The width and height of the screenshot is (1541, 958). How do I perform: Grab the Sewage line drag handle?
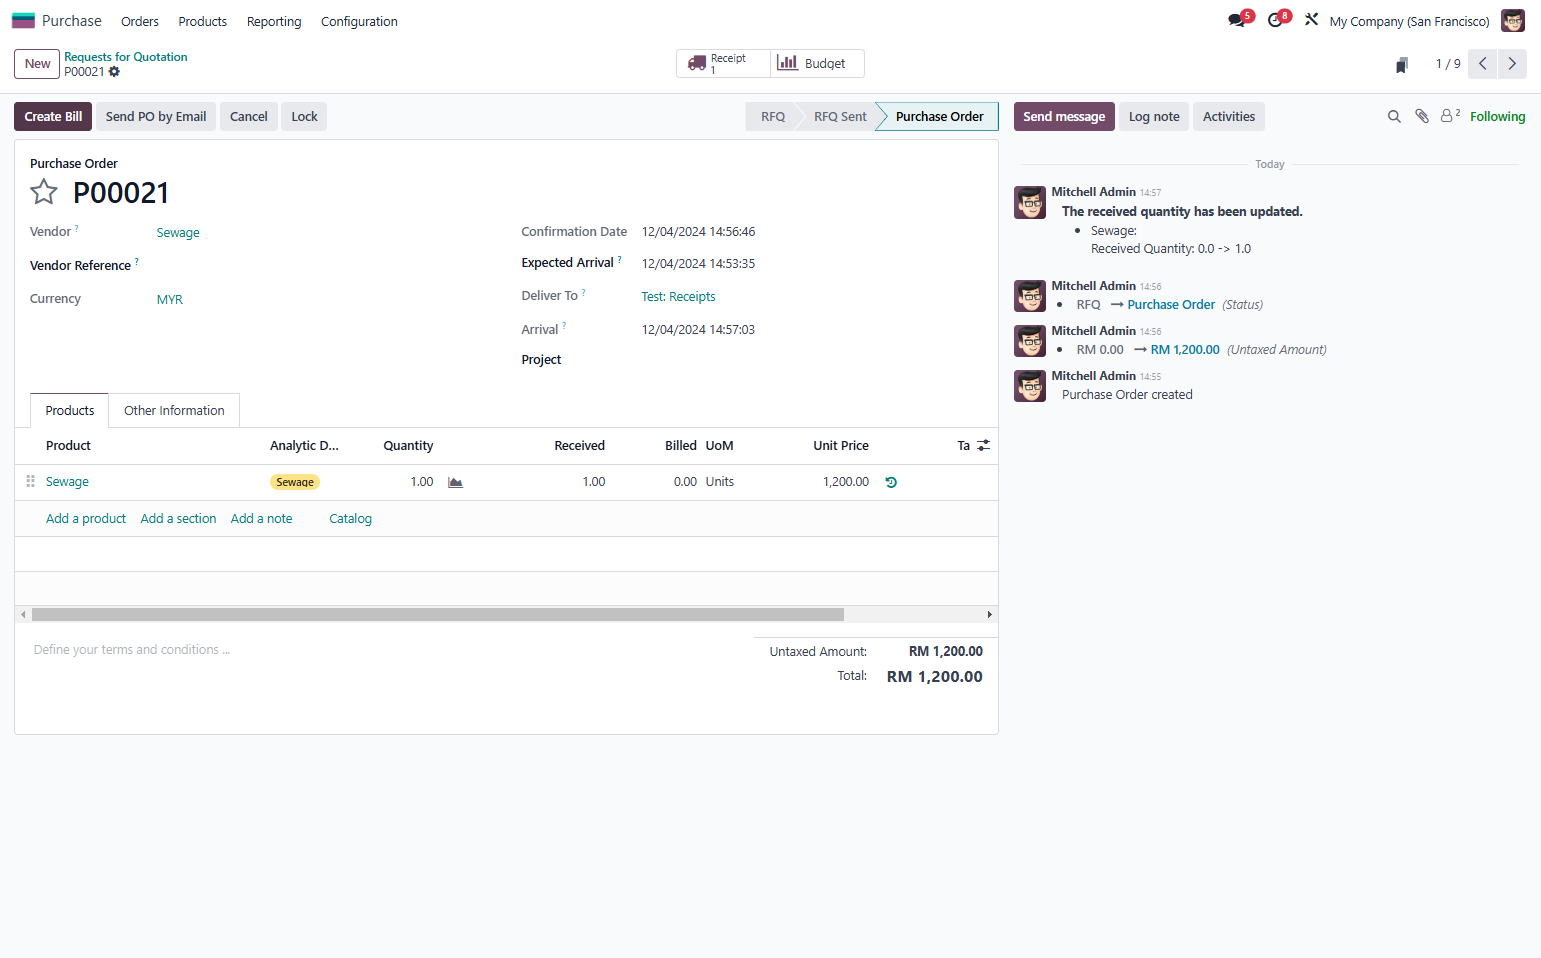30,481
